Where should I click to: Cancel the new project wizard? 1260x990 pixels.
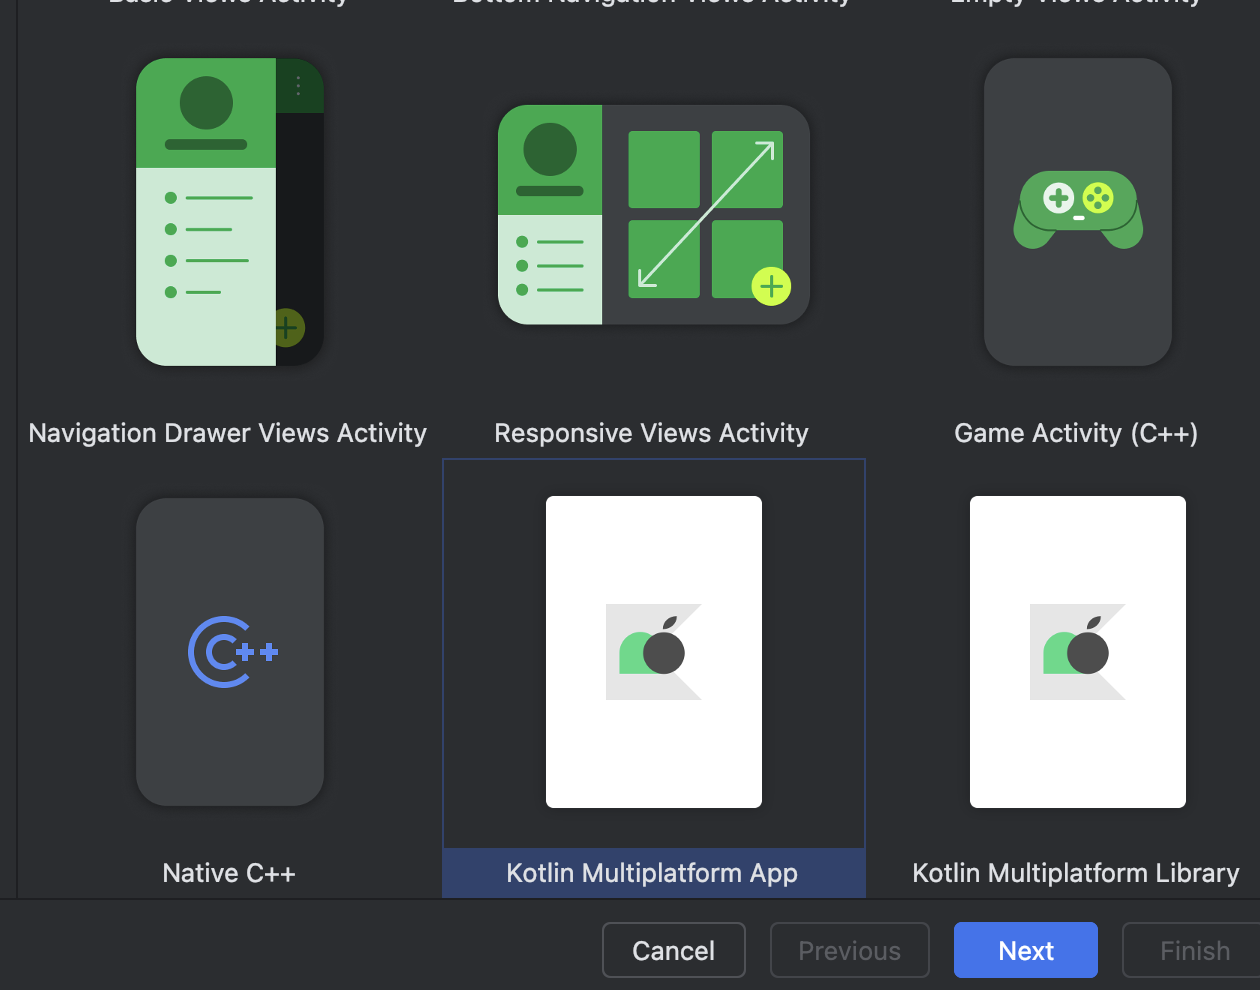click(x=674, y=950)
